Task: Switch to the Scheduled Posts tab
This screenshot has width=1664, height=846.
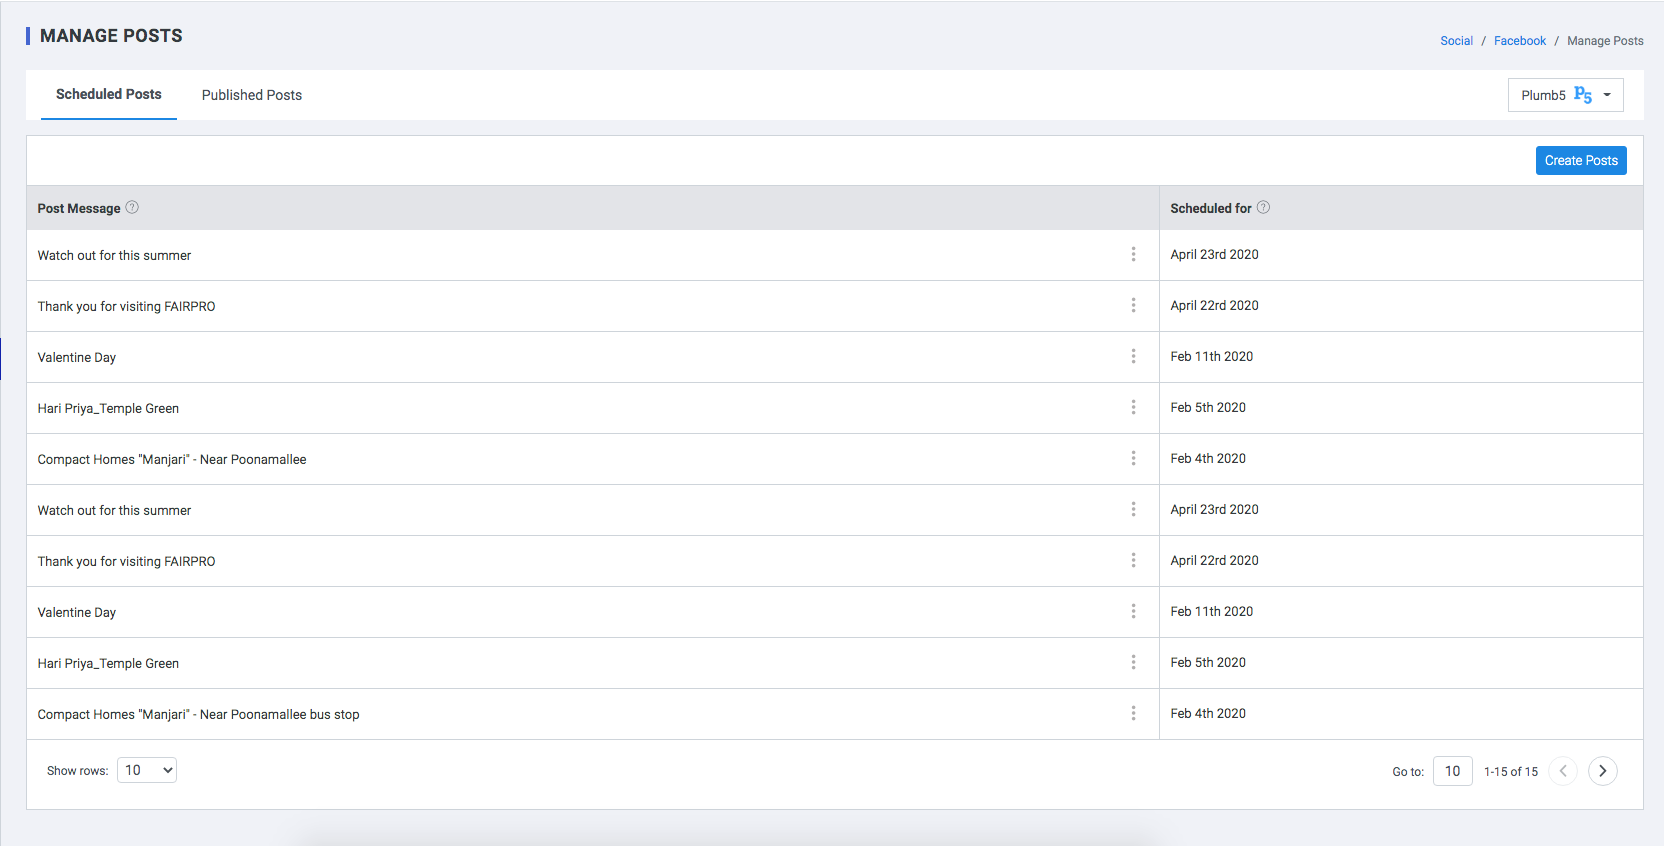Action: tap(109, 94)
